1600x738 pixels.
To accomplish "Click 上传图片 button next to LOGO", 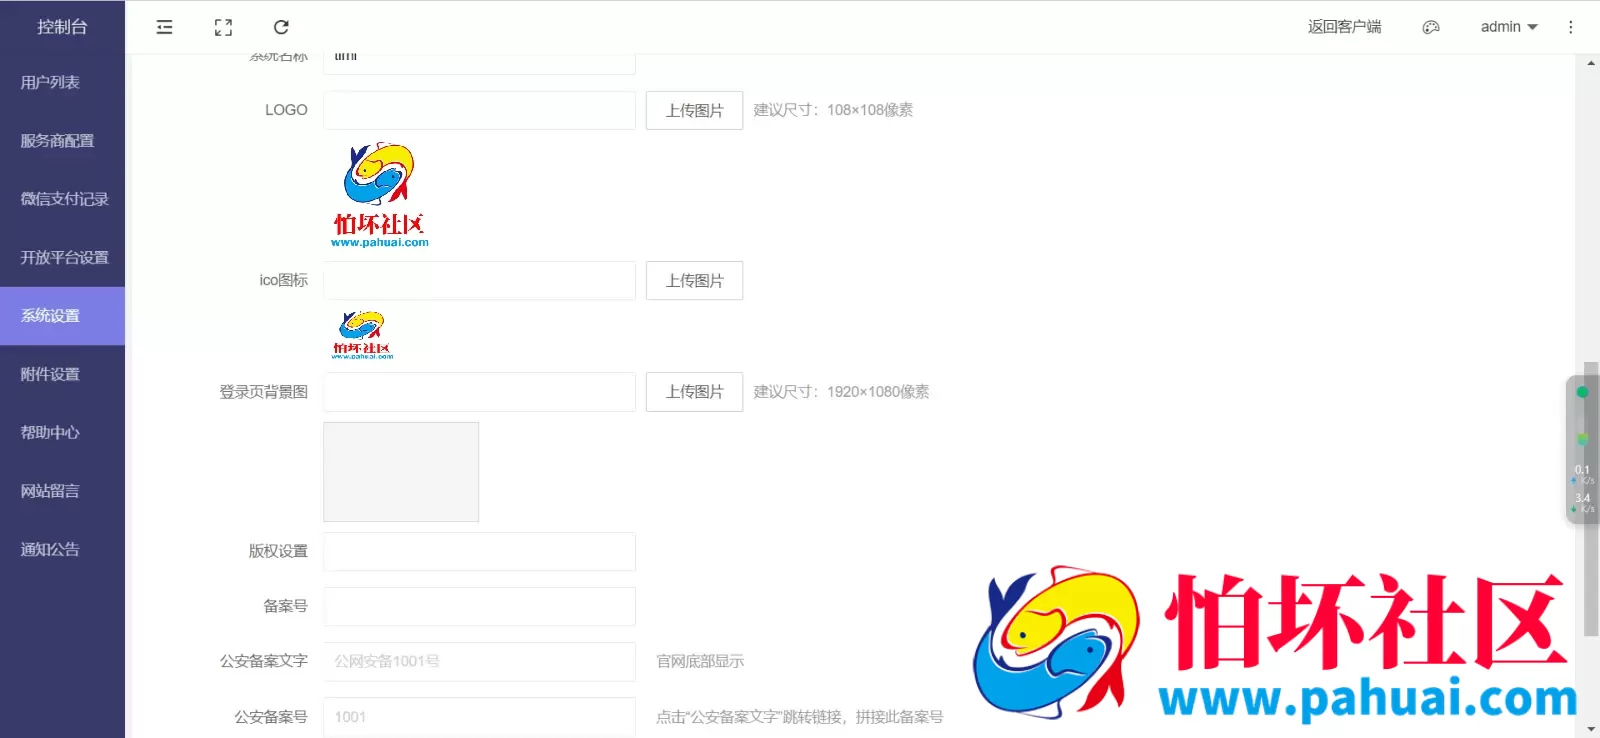I will (694, 110).
